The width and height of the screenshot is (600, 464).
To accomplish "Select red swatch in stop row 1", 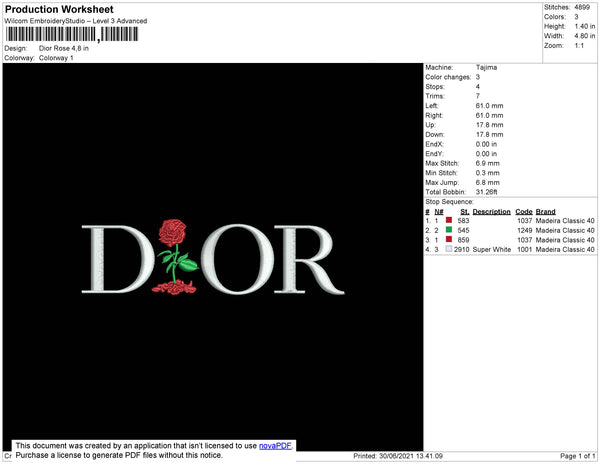I will point(449,220).
